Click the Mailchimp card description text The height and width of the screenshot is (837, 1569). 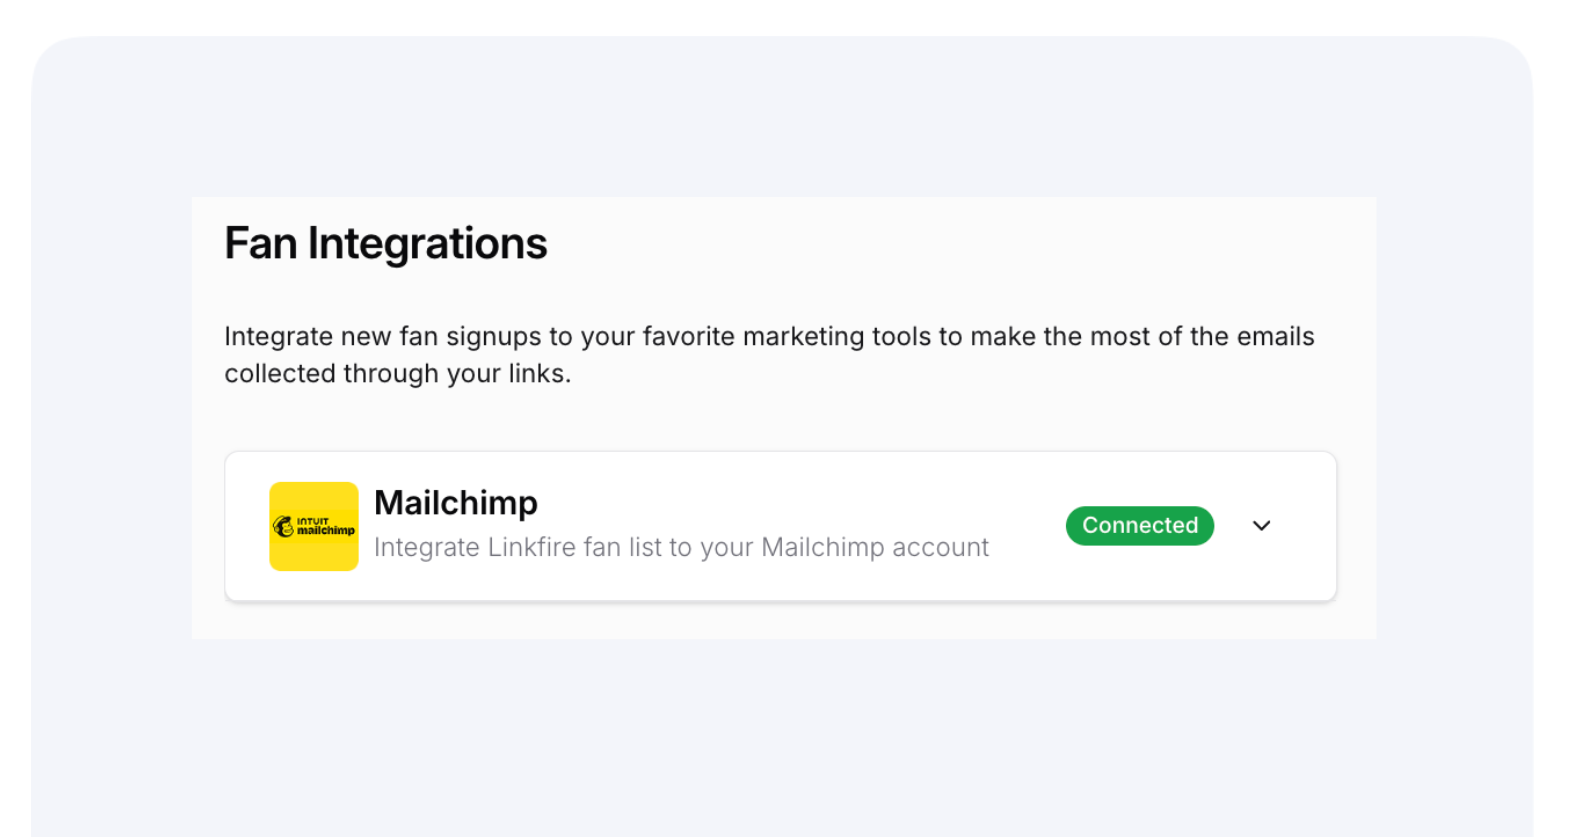tap(680, 548)
